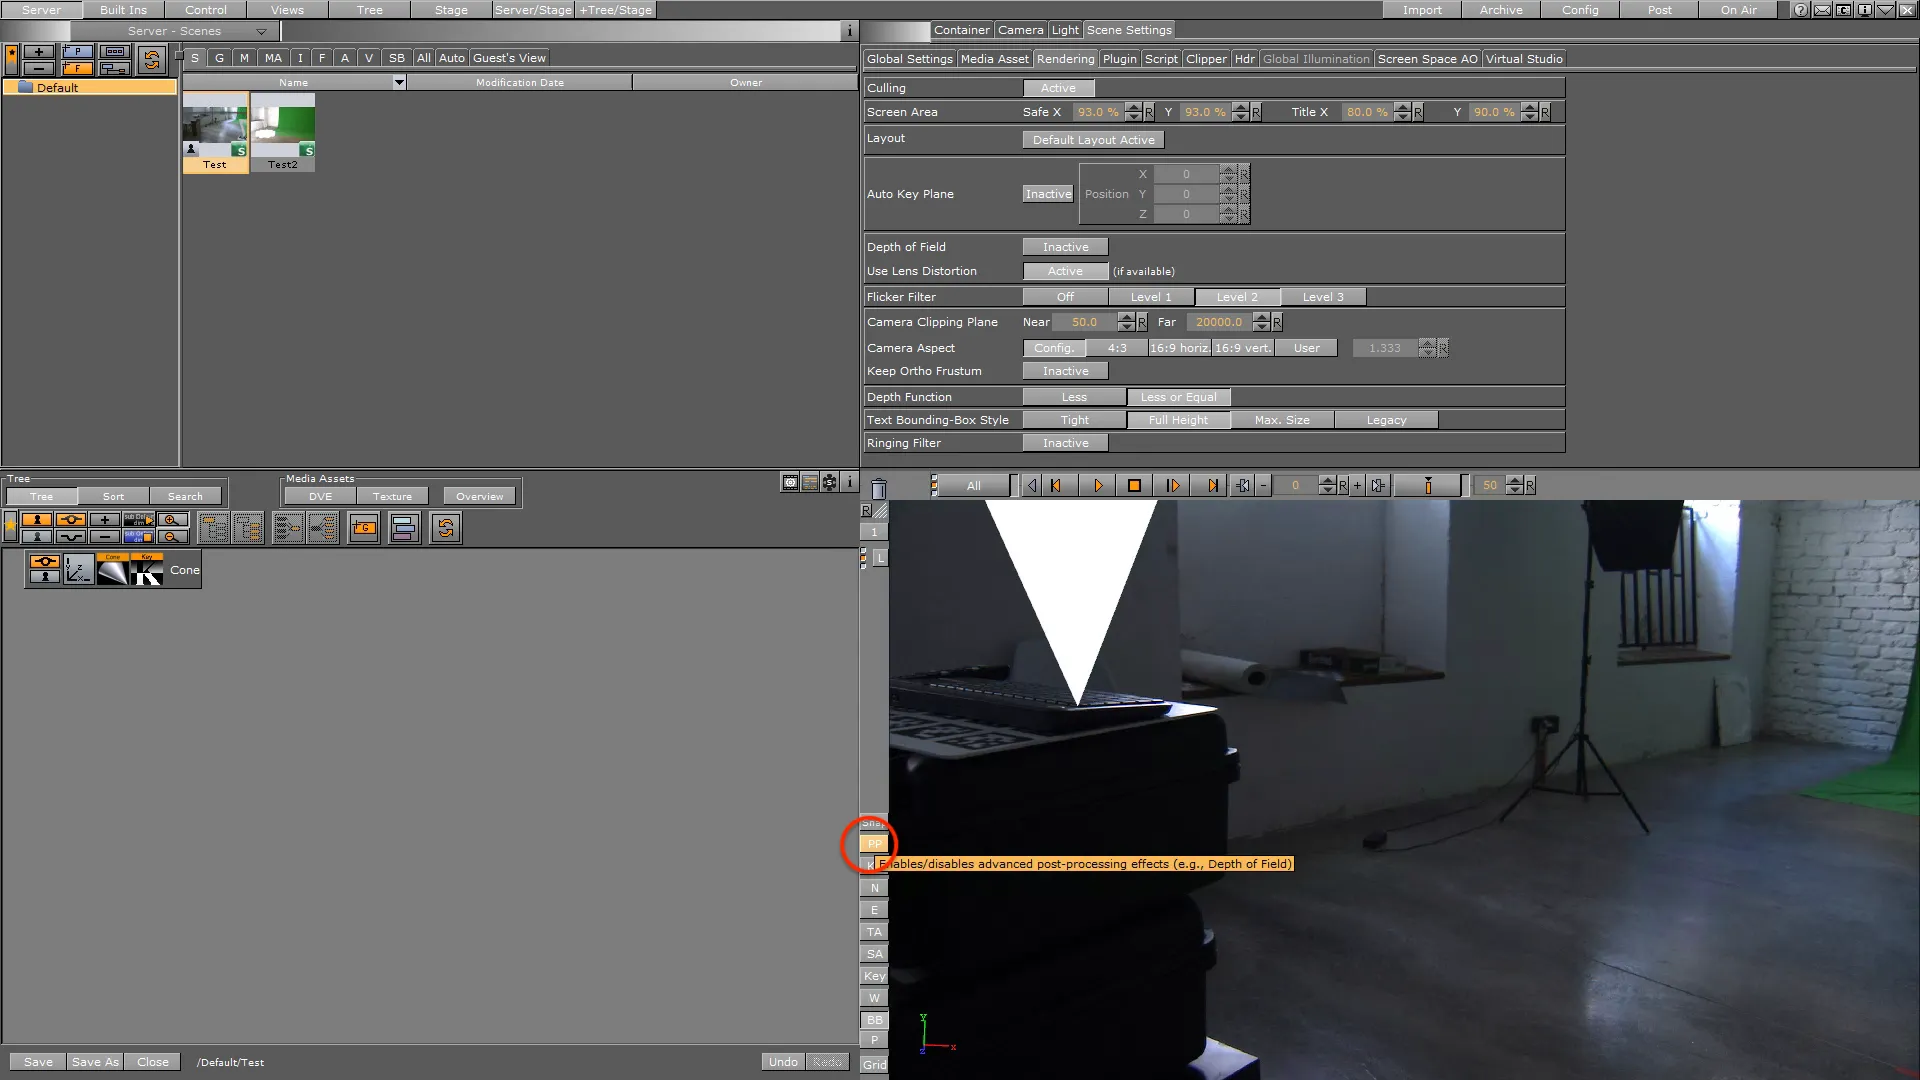Switch to the Plugin tab
1920x1080 pixels.
(1119, 59)
